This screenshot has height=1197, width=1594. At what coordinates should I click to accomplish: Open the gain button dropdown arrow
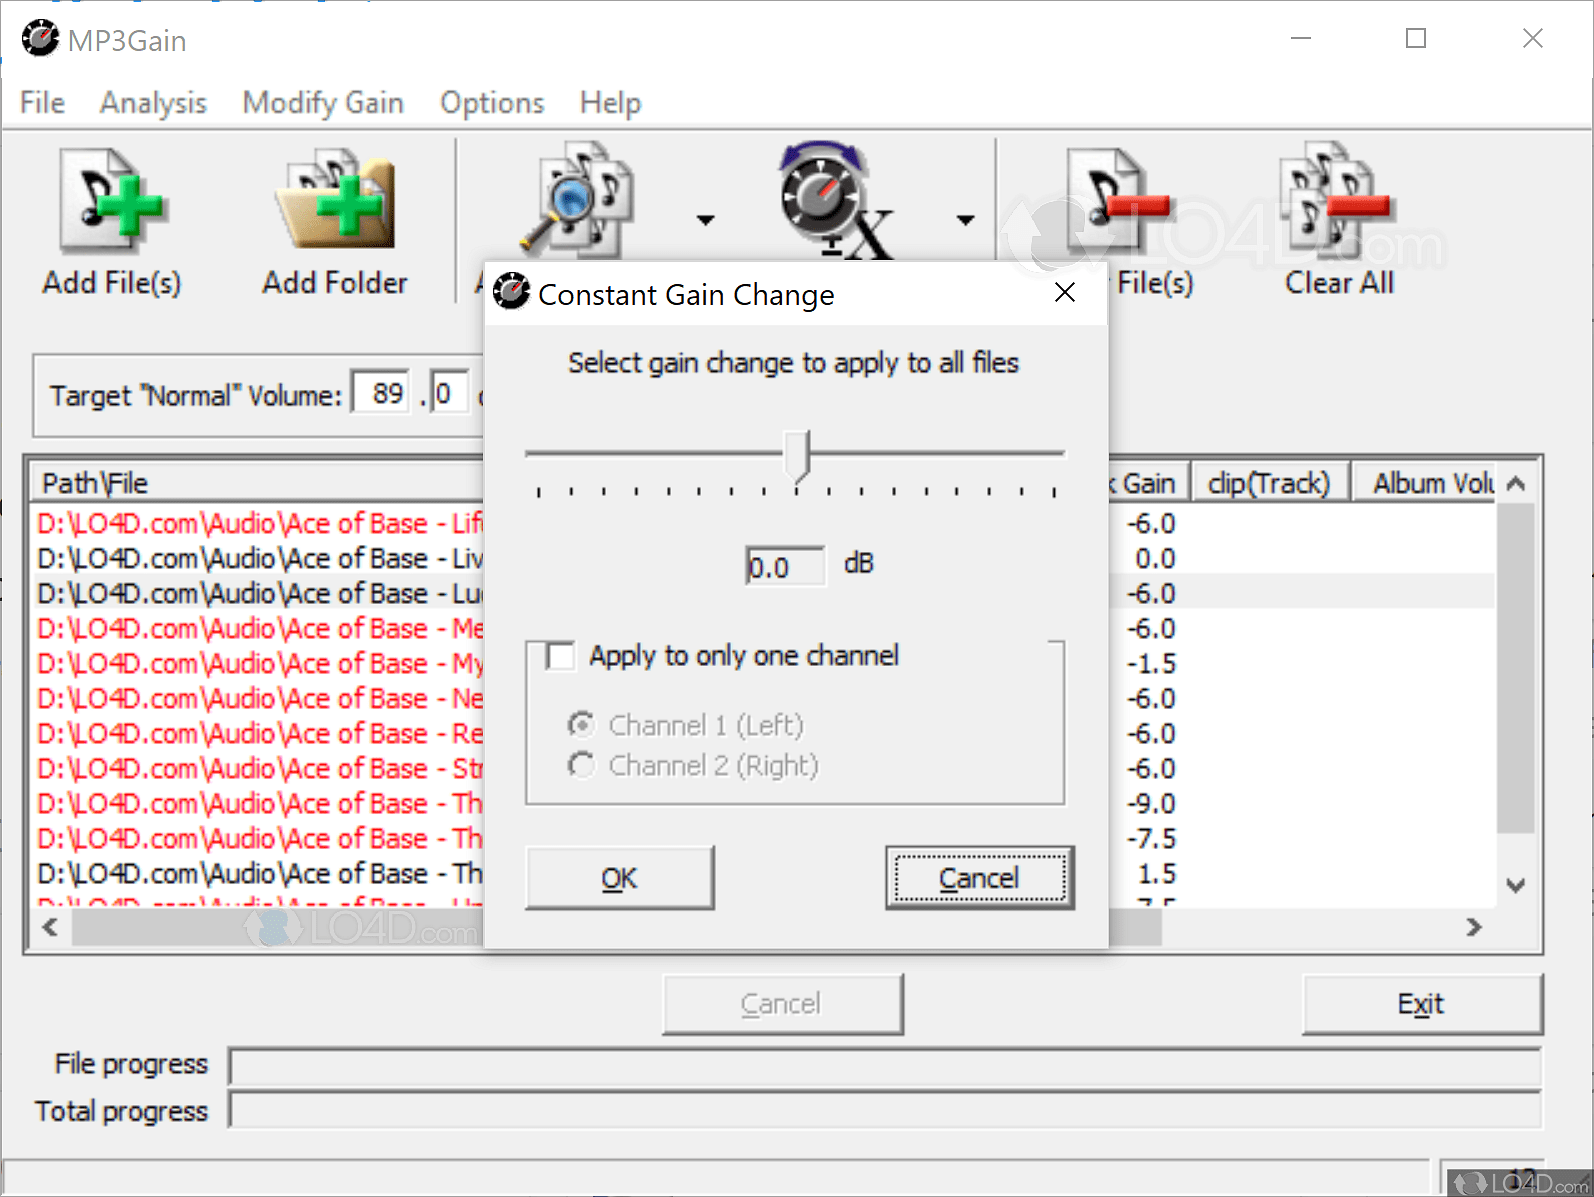(965, 220)
